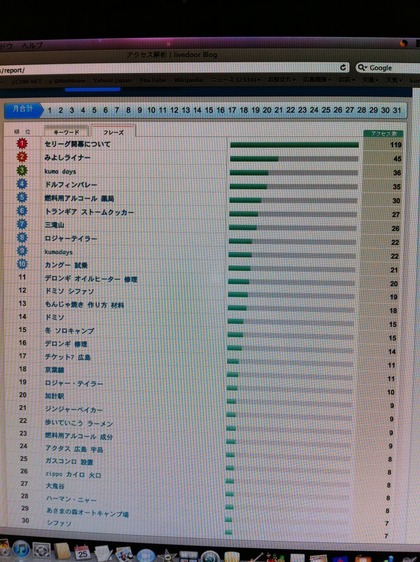Select day 15 in the date bar
This screenshot has width=420, height=562.
(209, 110)
